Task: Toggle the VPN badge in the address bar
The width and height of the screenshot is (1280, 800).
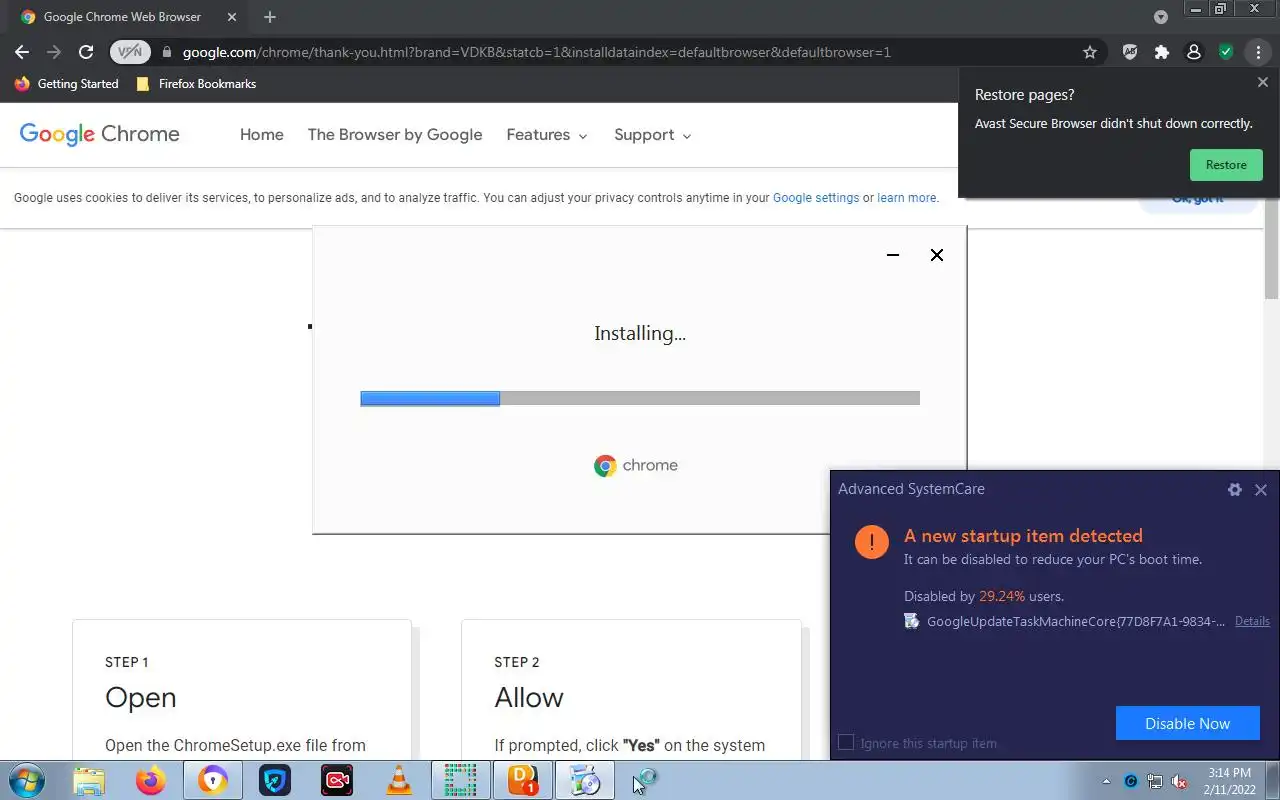Action: (130, 52)
